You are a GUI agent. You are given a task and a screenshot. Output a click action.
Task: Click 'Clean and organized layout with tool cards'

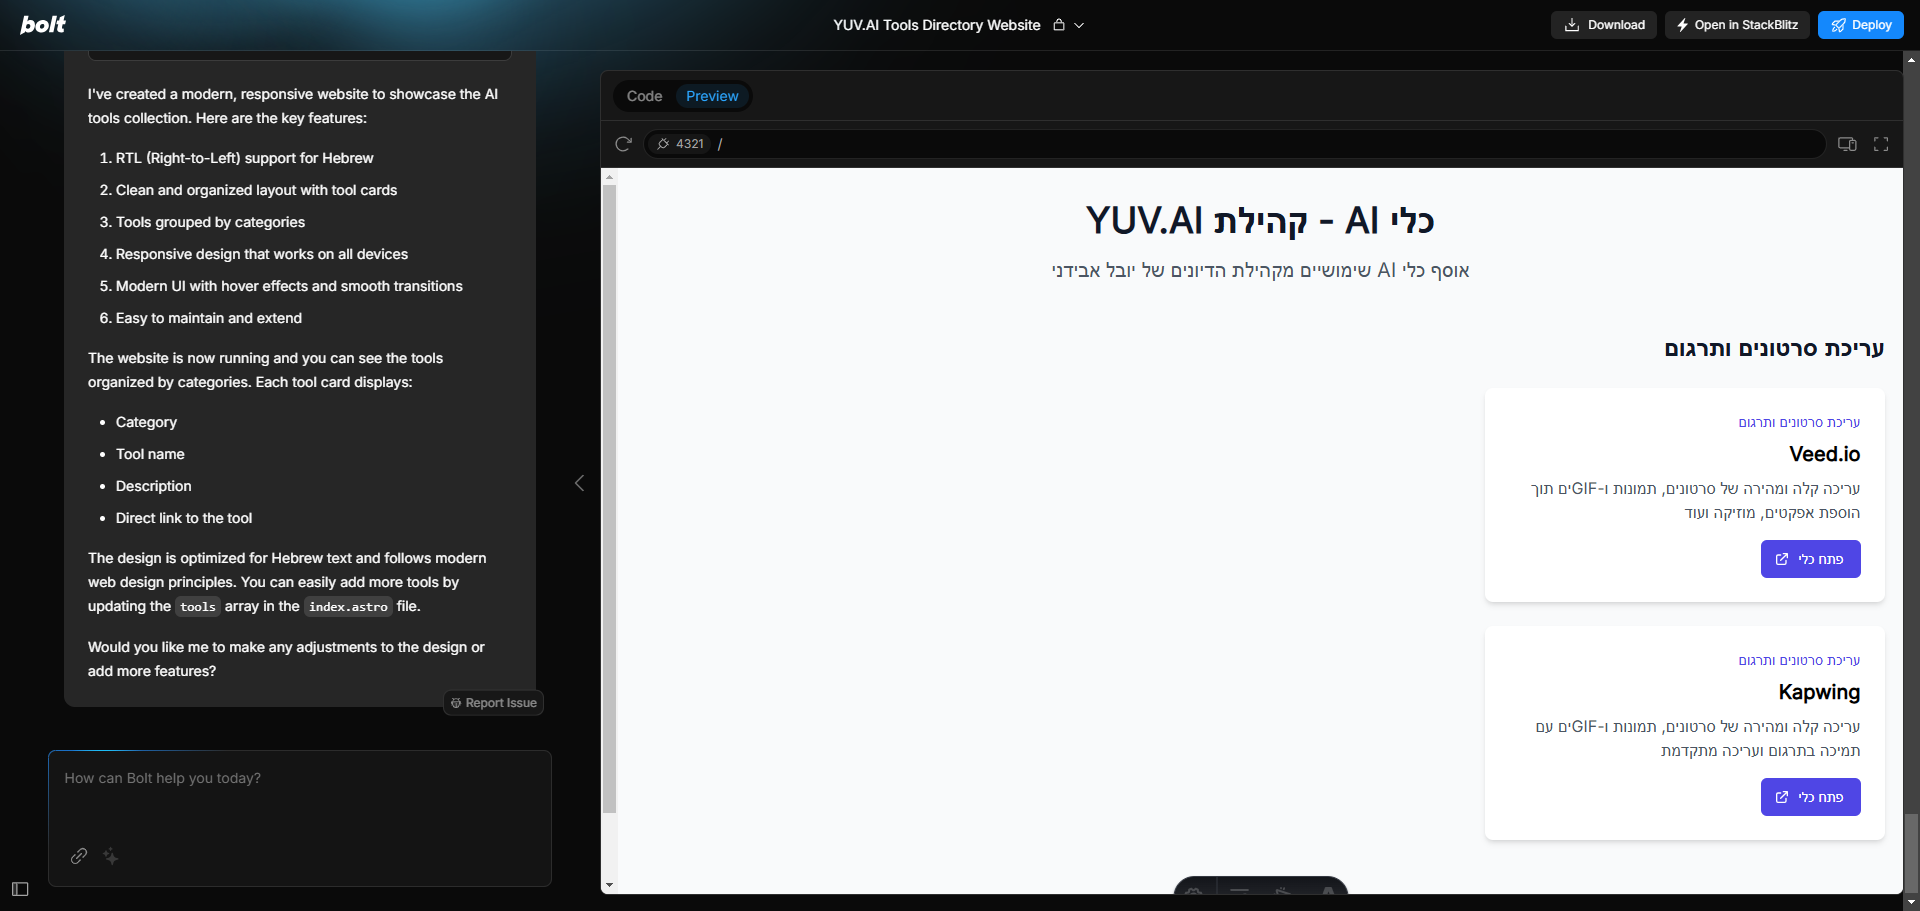click(256, 190)
